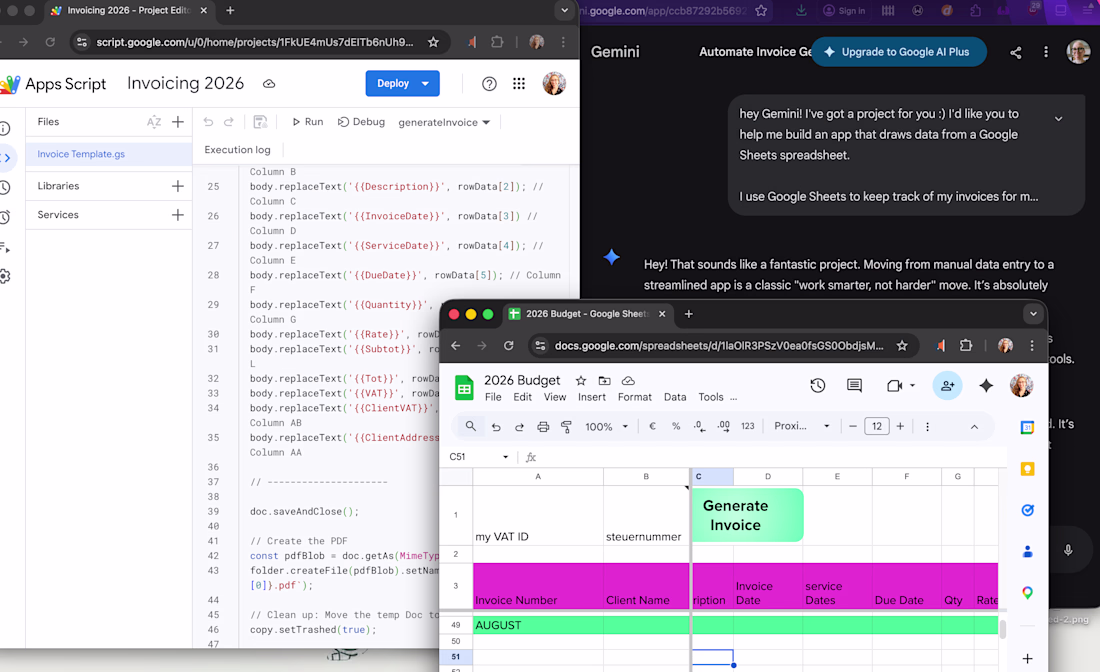Image resolution: width=1100 pixels, height=672 pixels.
Task: Add a service with the plus icon
Action: point(177,215)
